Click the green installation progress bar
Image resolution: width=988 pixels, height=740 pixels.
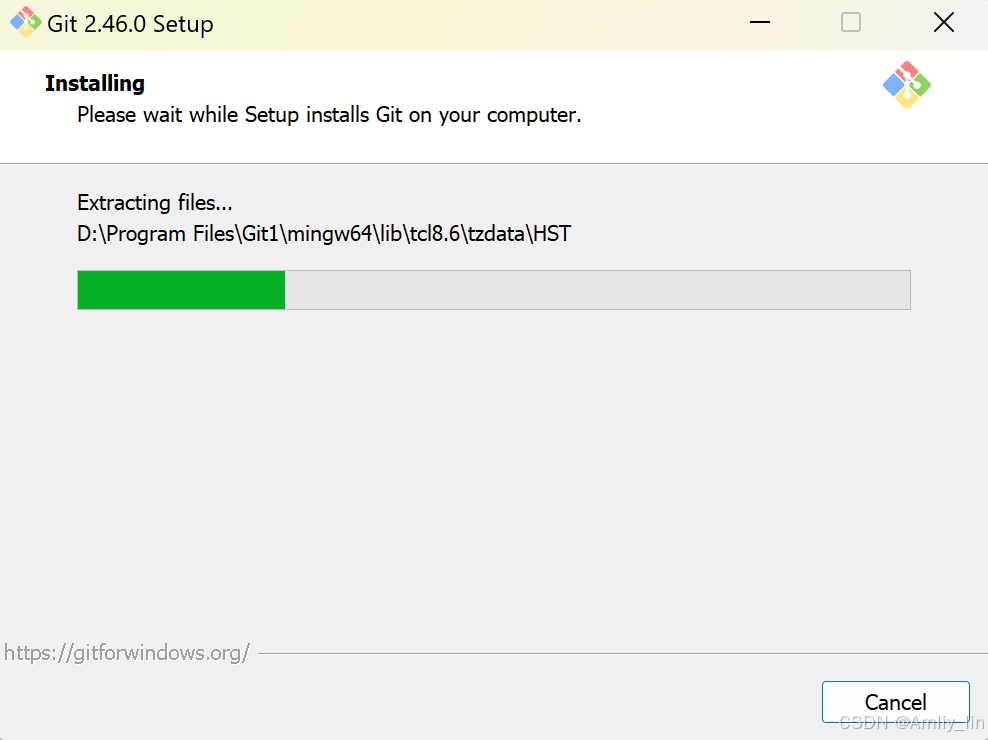point(493,290)
